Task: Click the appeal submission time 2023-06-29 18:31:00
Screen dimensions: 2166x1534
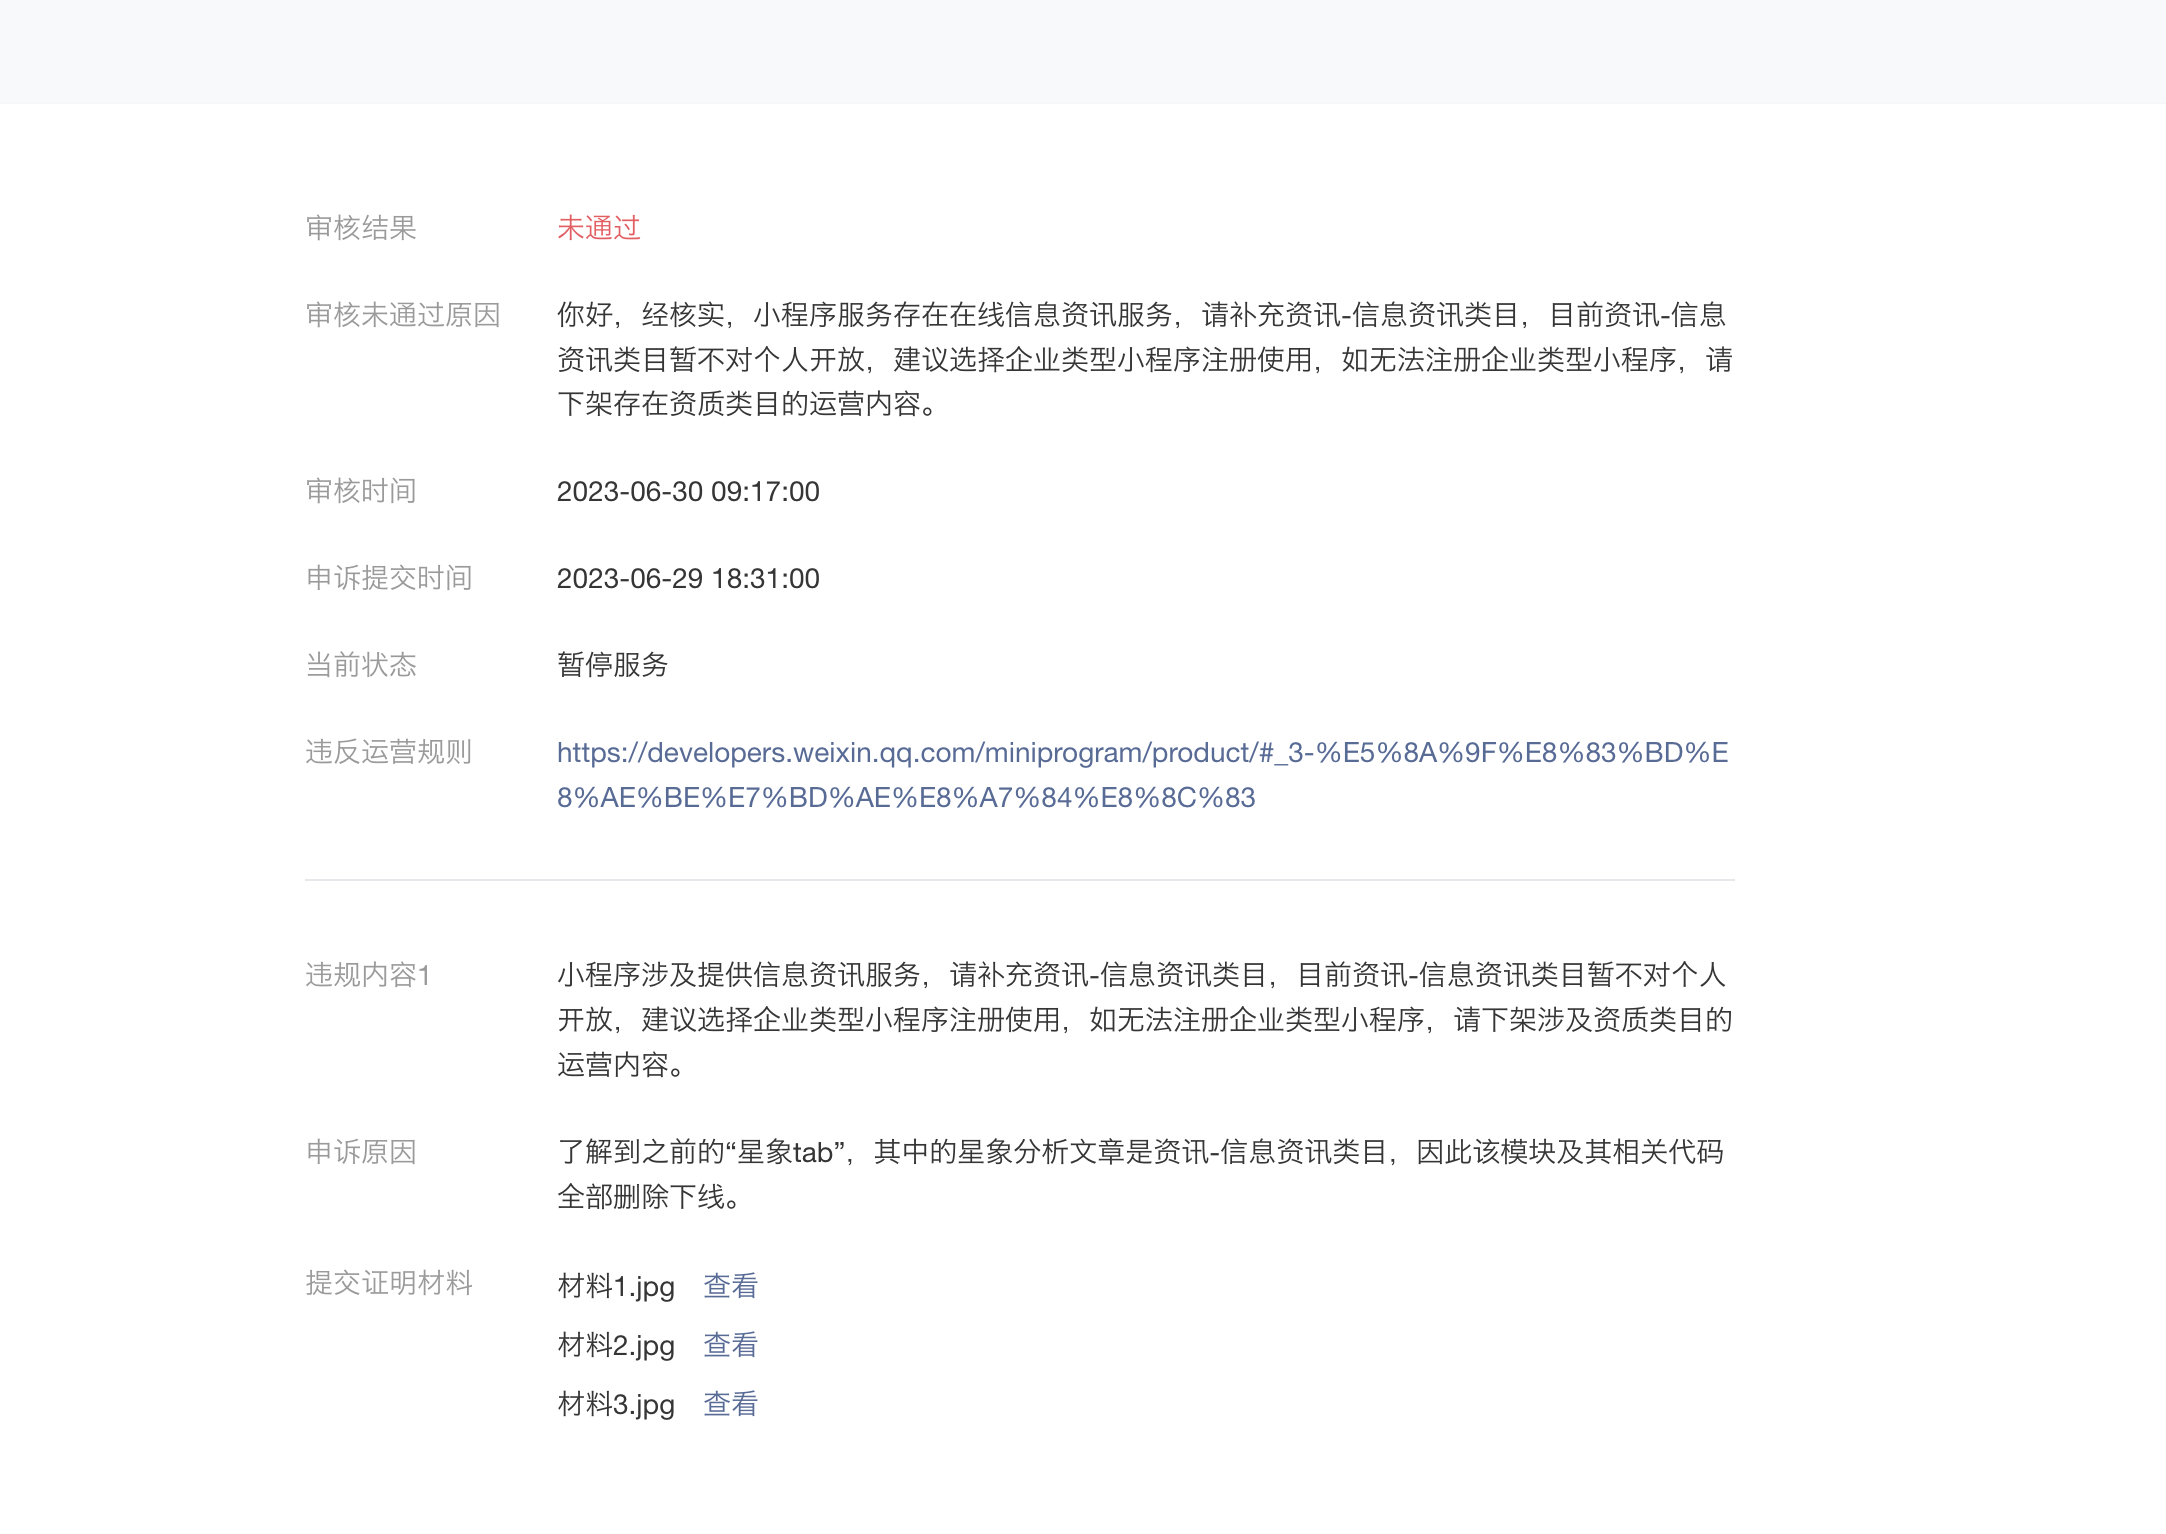Action: [x=688, y=579]
